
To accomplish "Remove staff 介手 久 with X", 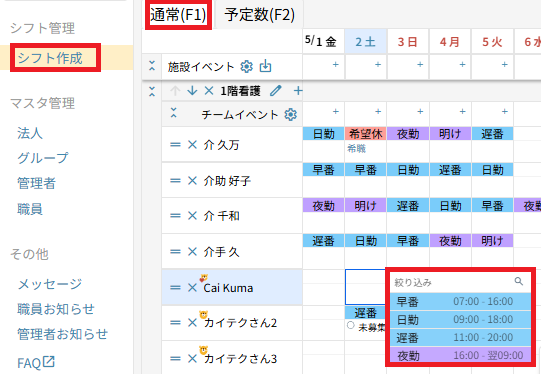I will pos(192,252).
